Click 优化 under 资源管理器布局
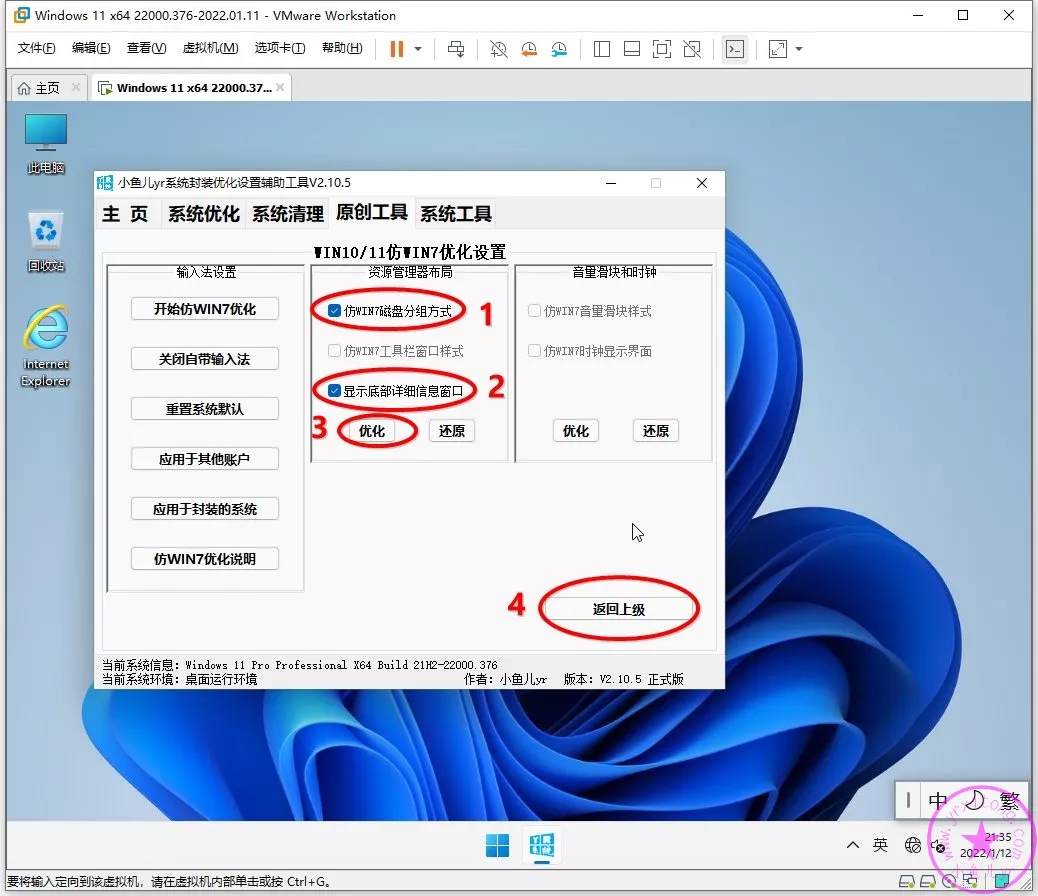Screen dimensions: 1038x896 coord(372,431)
